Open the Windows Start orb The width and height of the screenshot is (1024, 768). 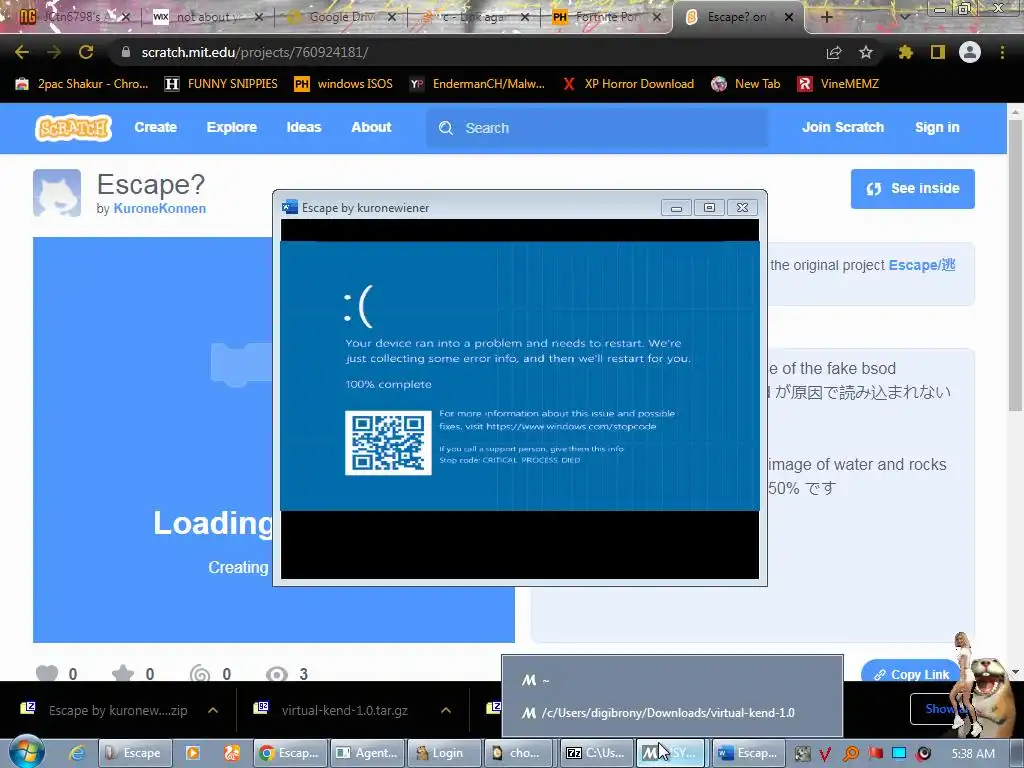pos(27,752)
